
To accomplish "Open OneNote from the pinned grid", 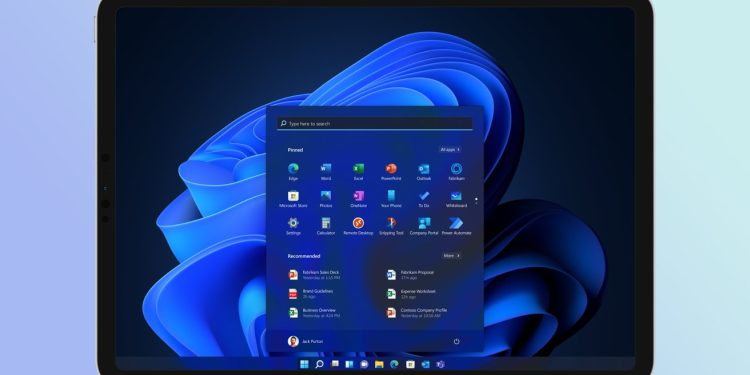I will pos(358,199).
